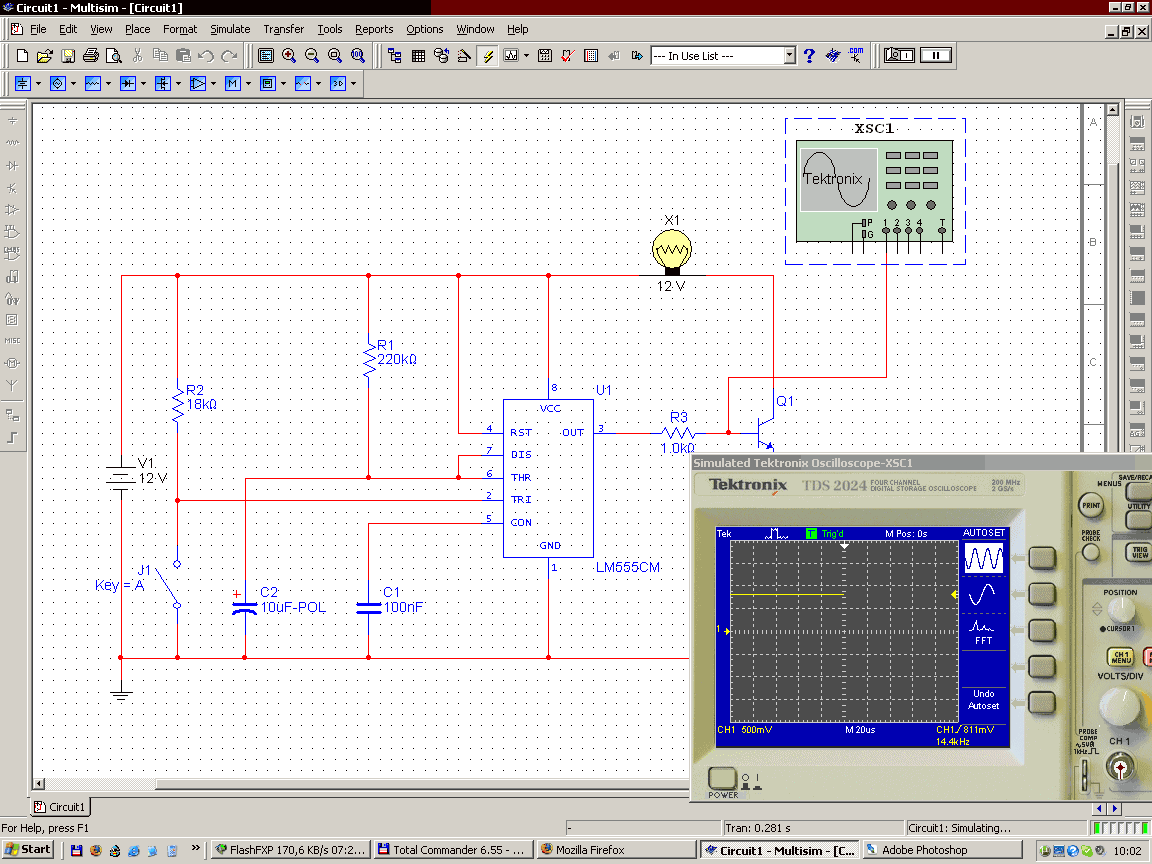Expand the diode component group arrow
The height and width of the screenshot is (864, 1152).
click(143, 84)
